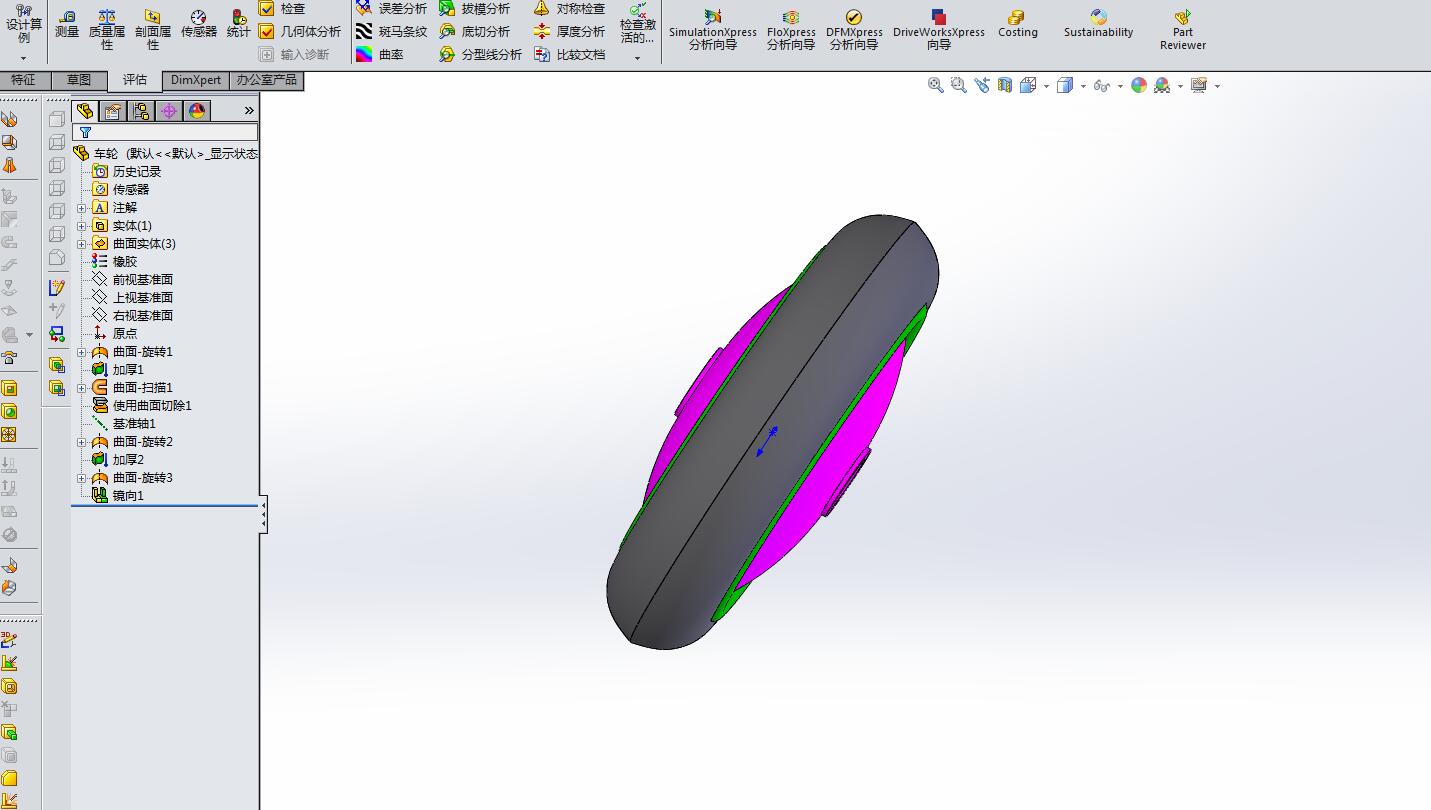This screenshot has height=810, width=1431.
Task: Select 使用曲面切除1 feature
Action: (142, 406)
